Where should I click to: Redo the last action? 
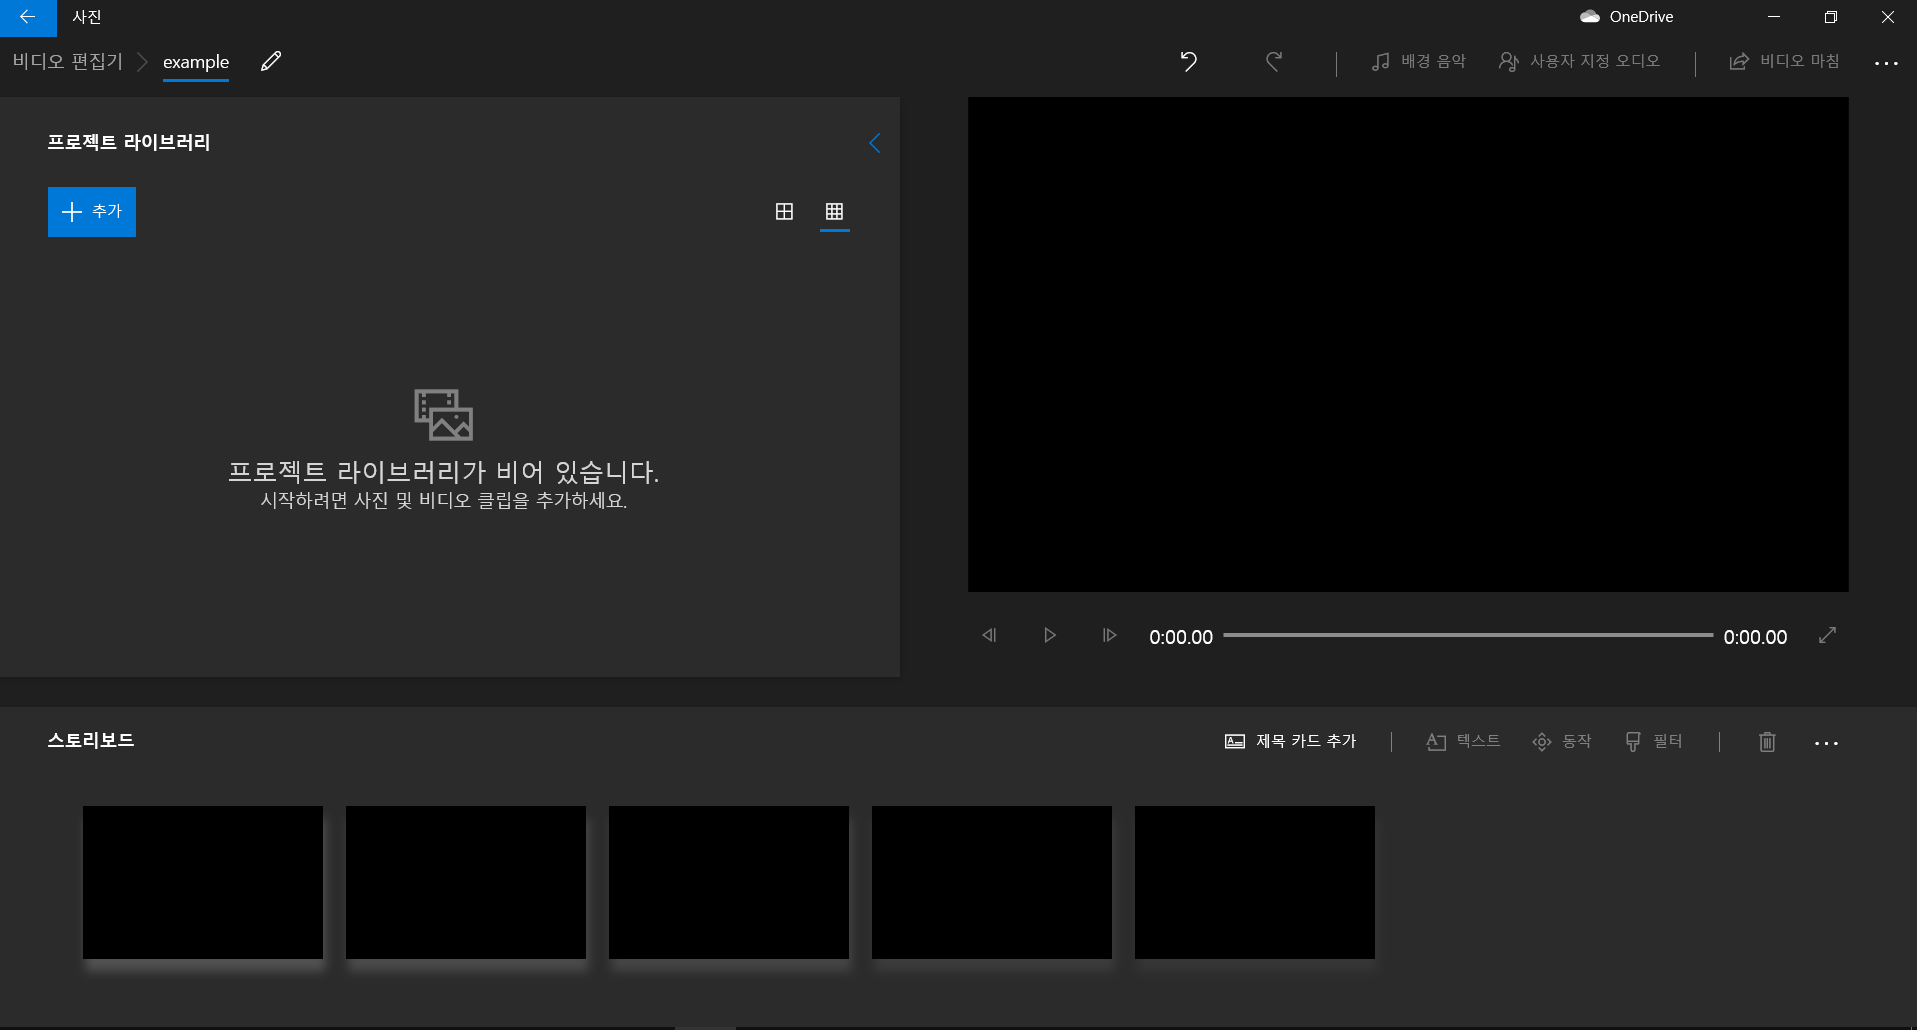coord(1273,62)
